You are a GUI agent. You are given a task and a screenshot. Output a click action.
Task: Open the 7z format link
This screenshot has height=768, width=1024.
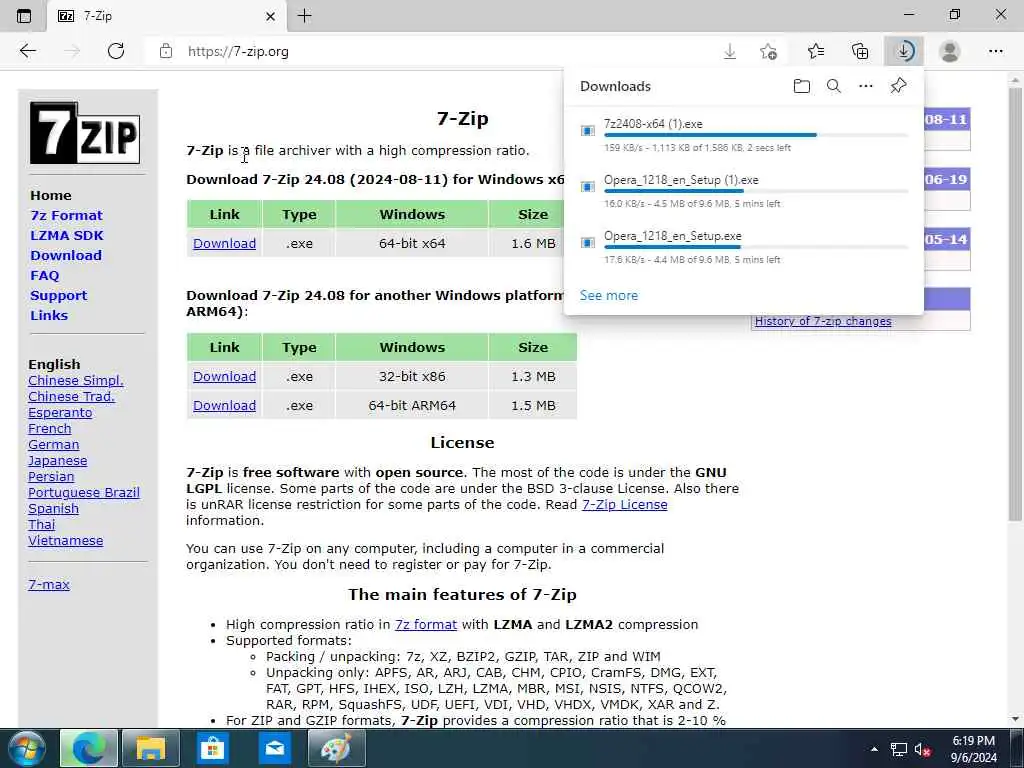426,625
